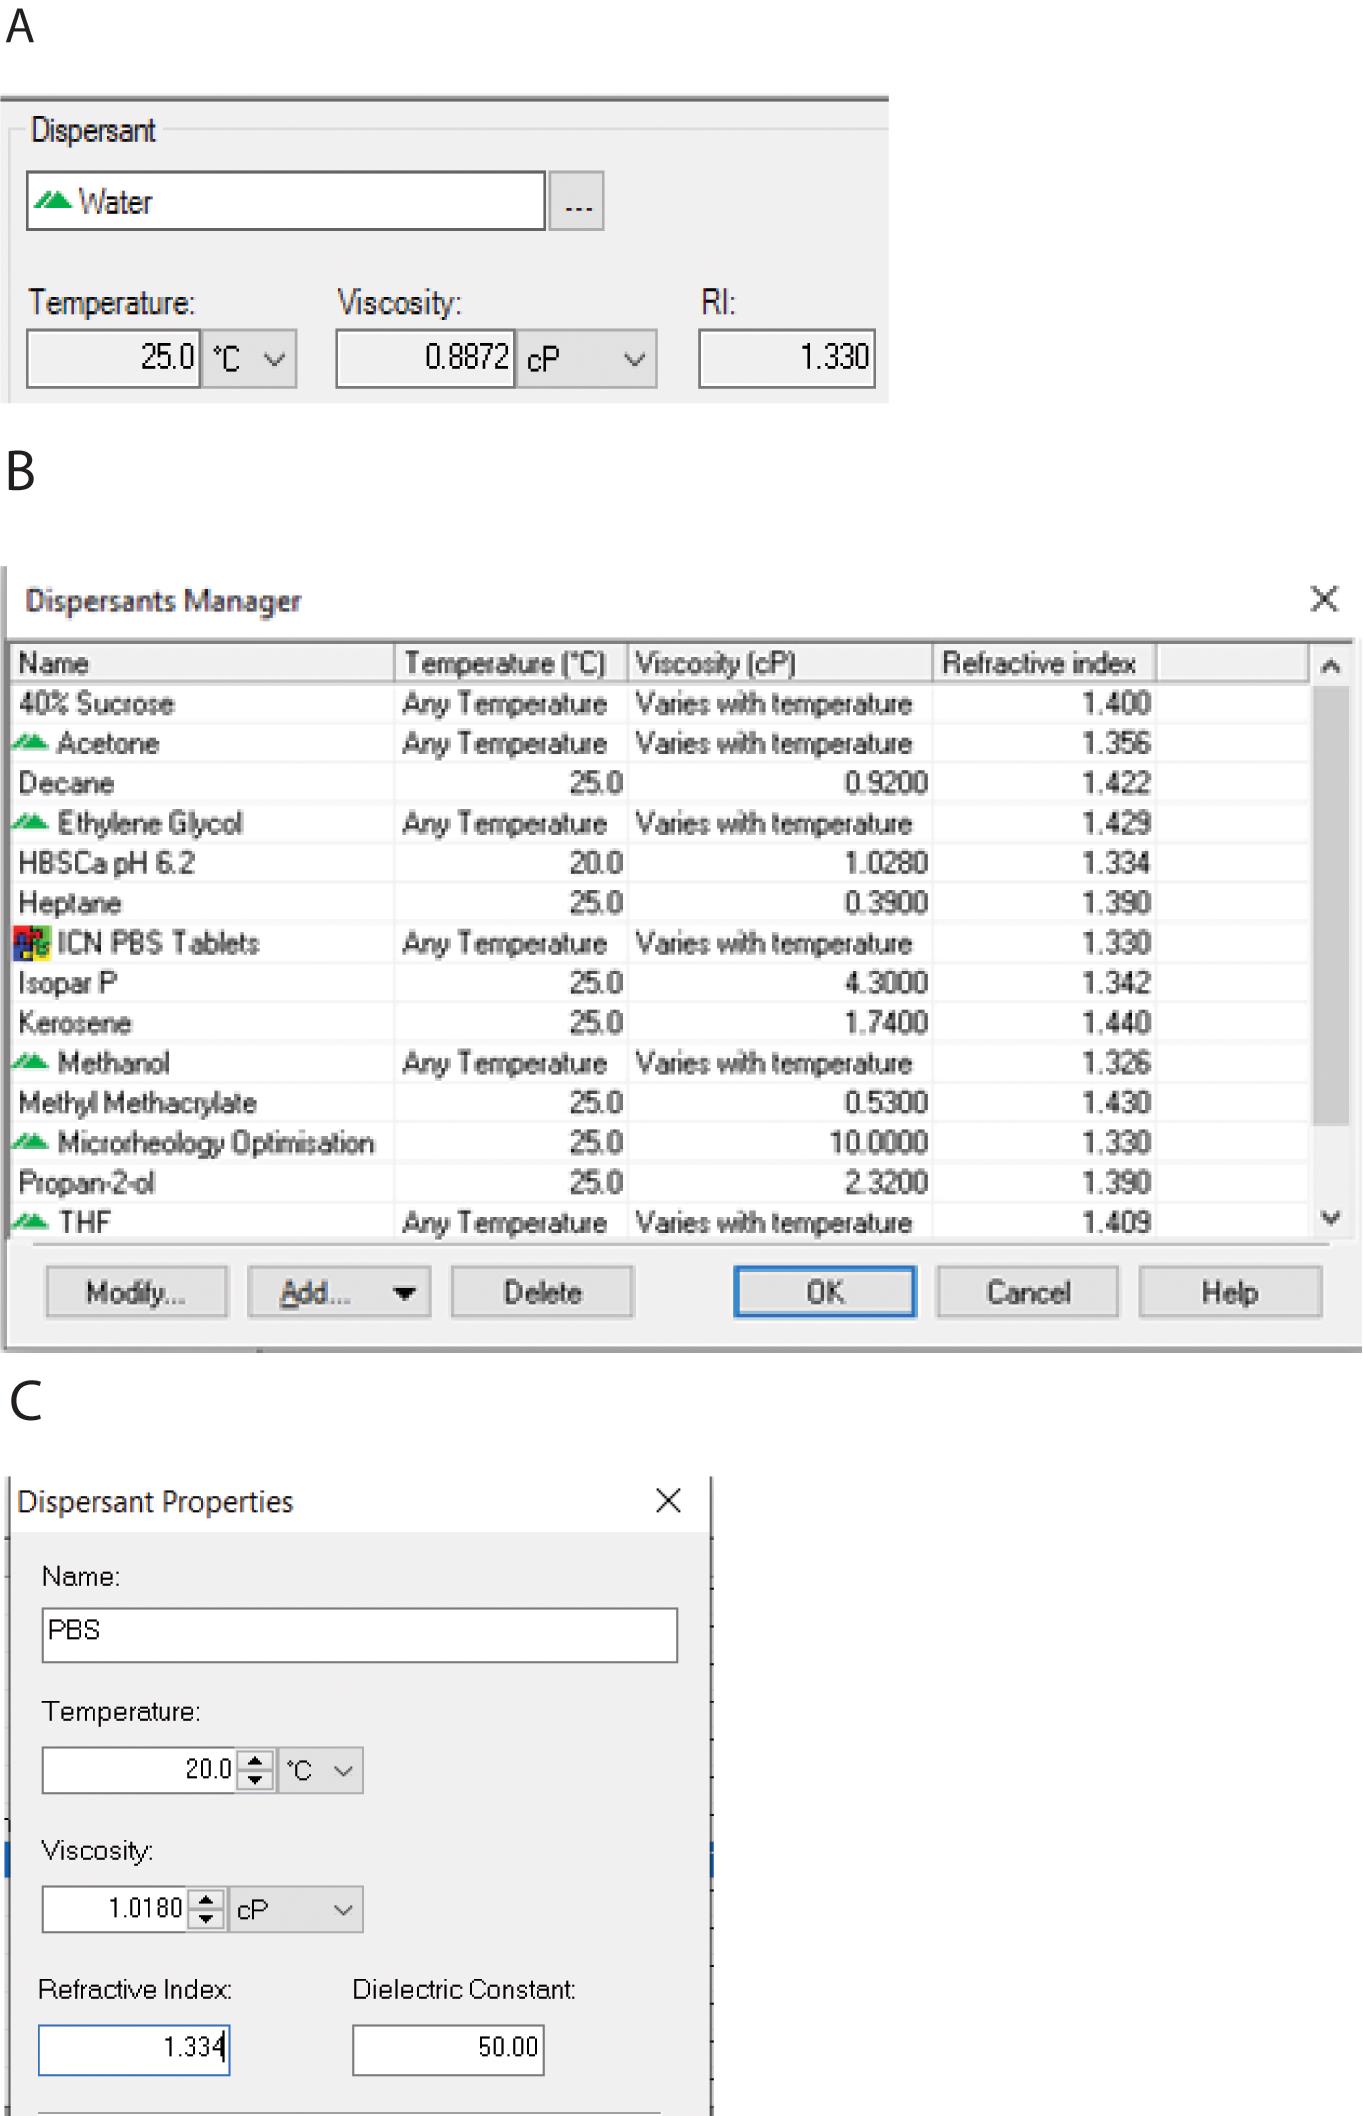Viewport: 1363px width, 2116px height.
Task: Decrease temperature with the down spinner arrow
Action: (256, 1781)
